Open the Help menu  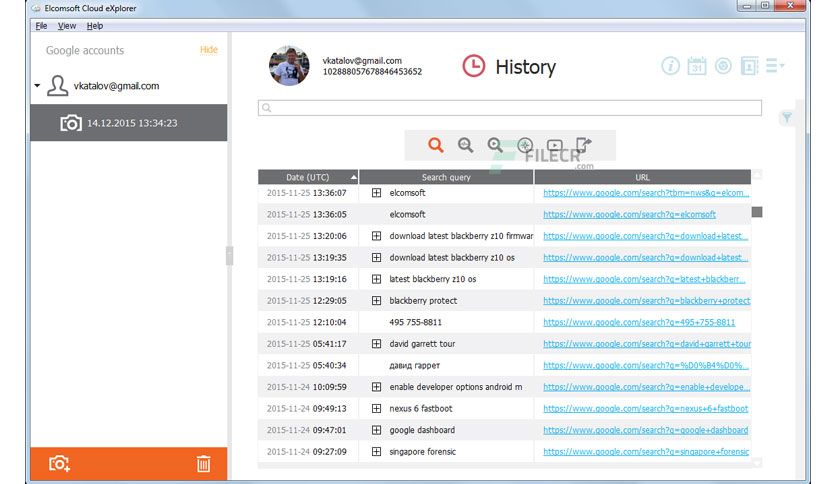(x=94, y=26)
